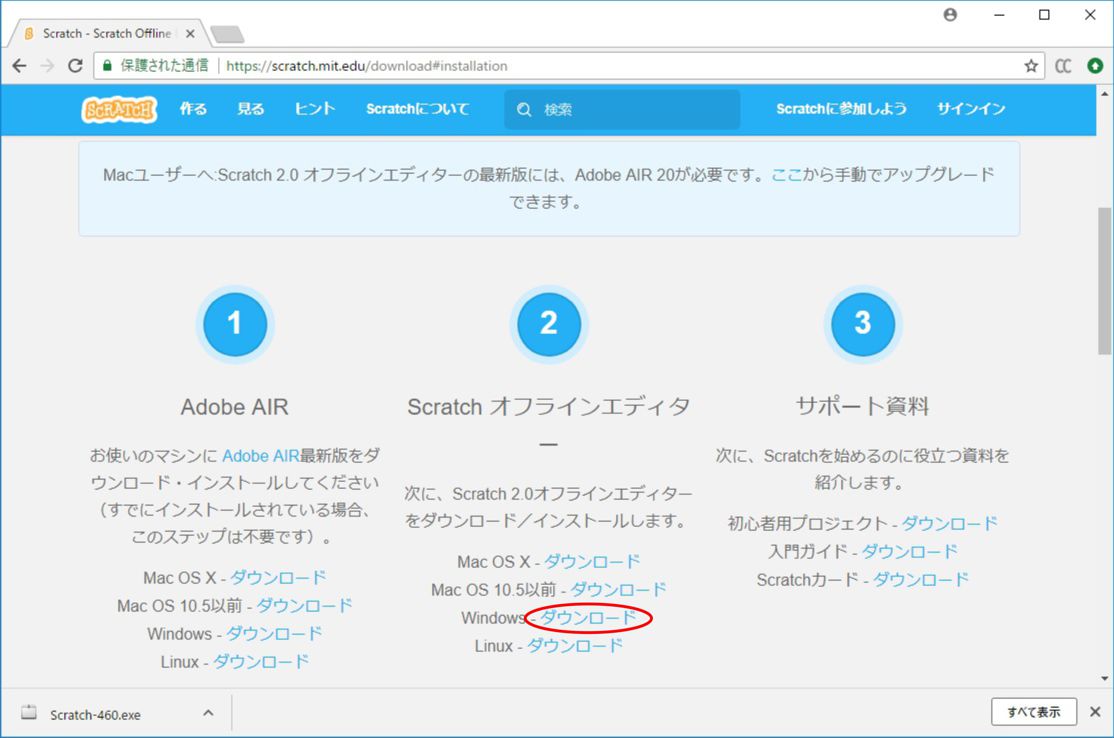The height and width of the screenshot is (738, 1114).
Task: Reload the page with refresh icon
Action: (x=75, y=66)
